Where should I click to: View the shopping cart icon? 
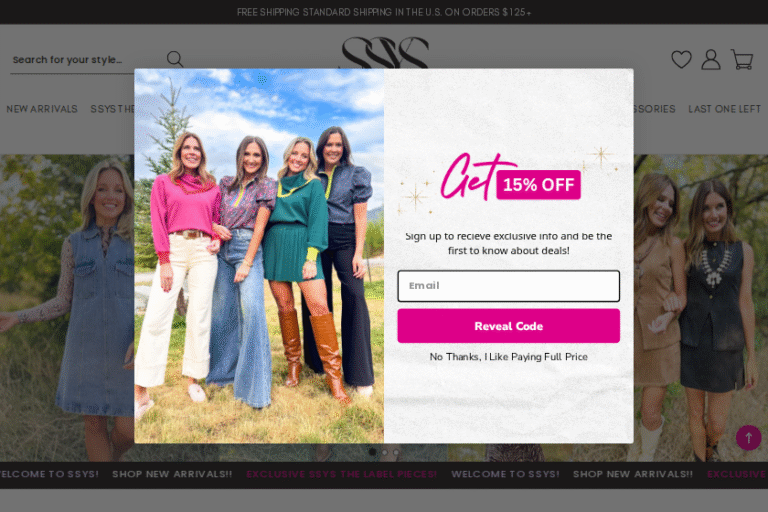pyautogui.click(x=742, y=59)
